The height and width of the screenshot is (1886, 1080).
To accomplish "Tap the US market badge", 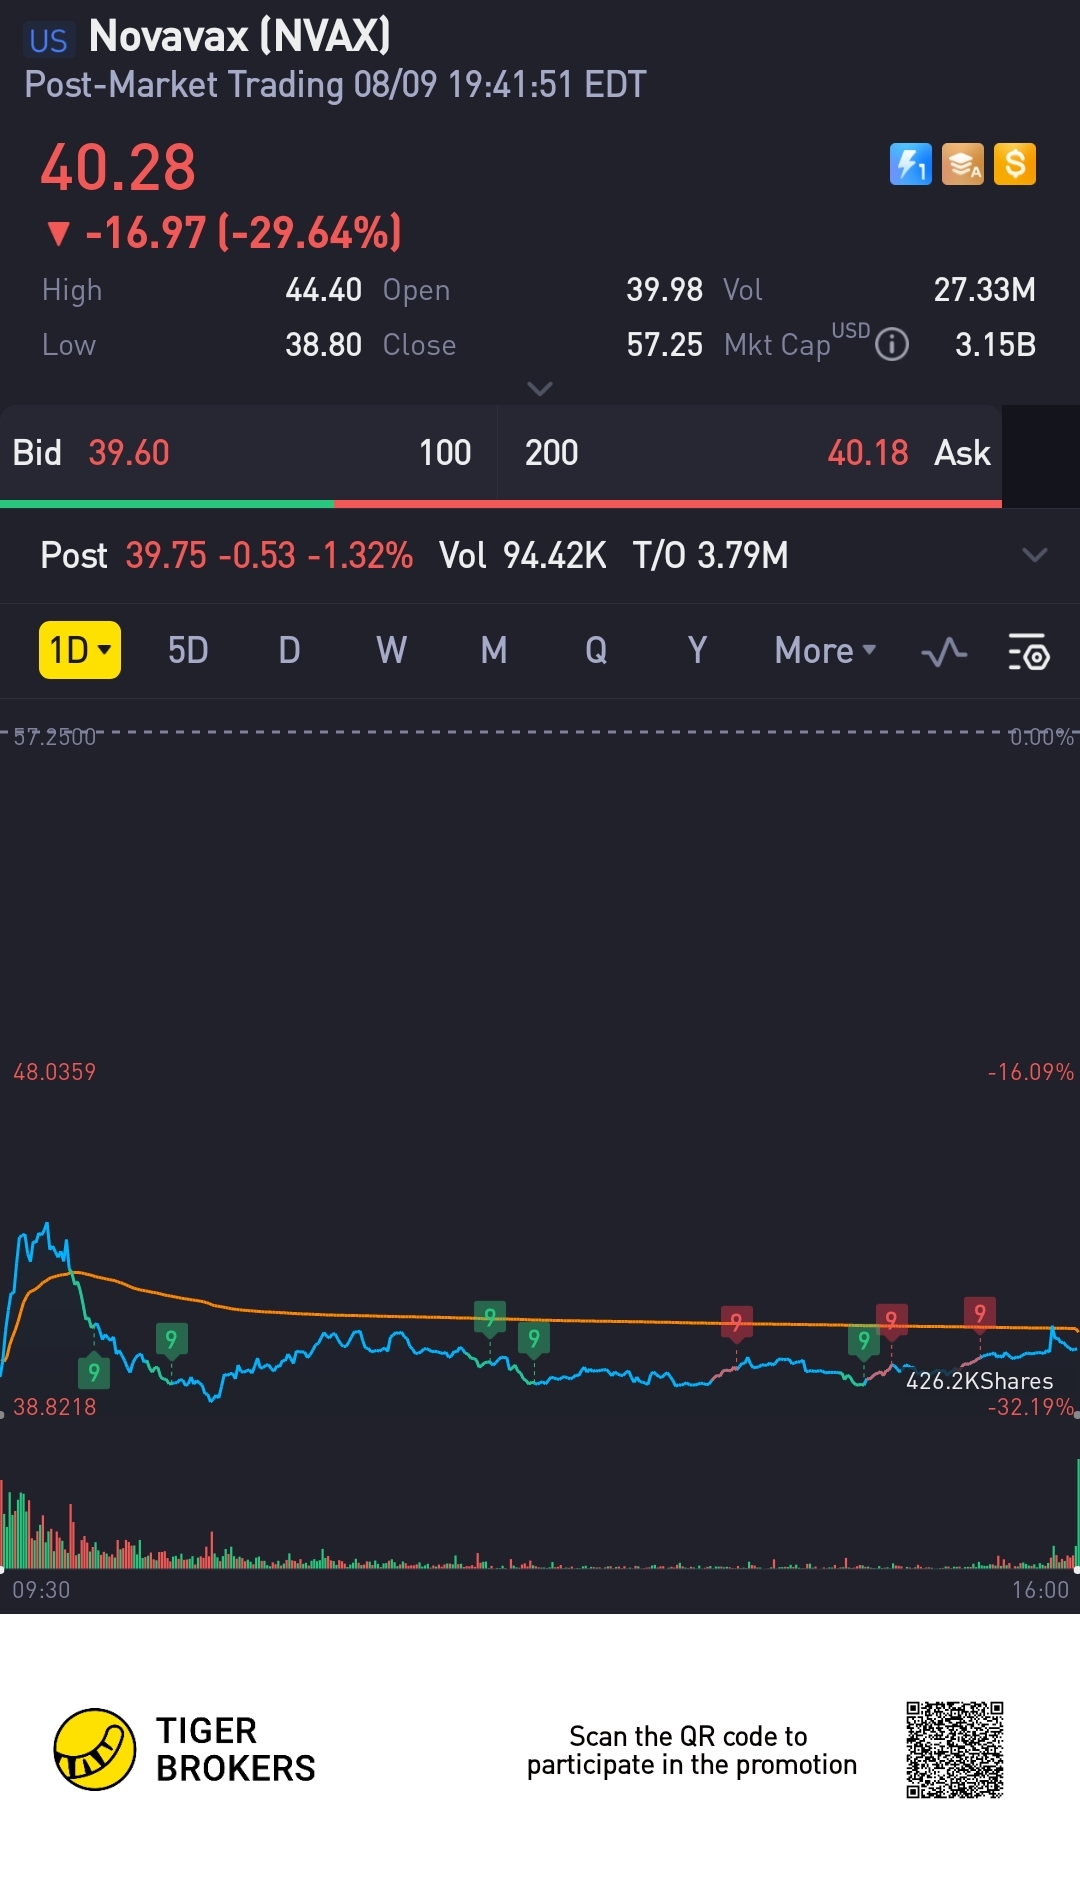I will tap(48, 41).
